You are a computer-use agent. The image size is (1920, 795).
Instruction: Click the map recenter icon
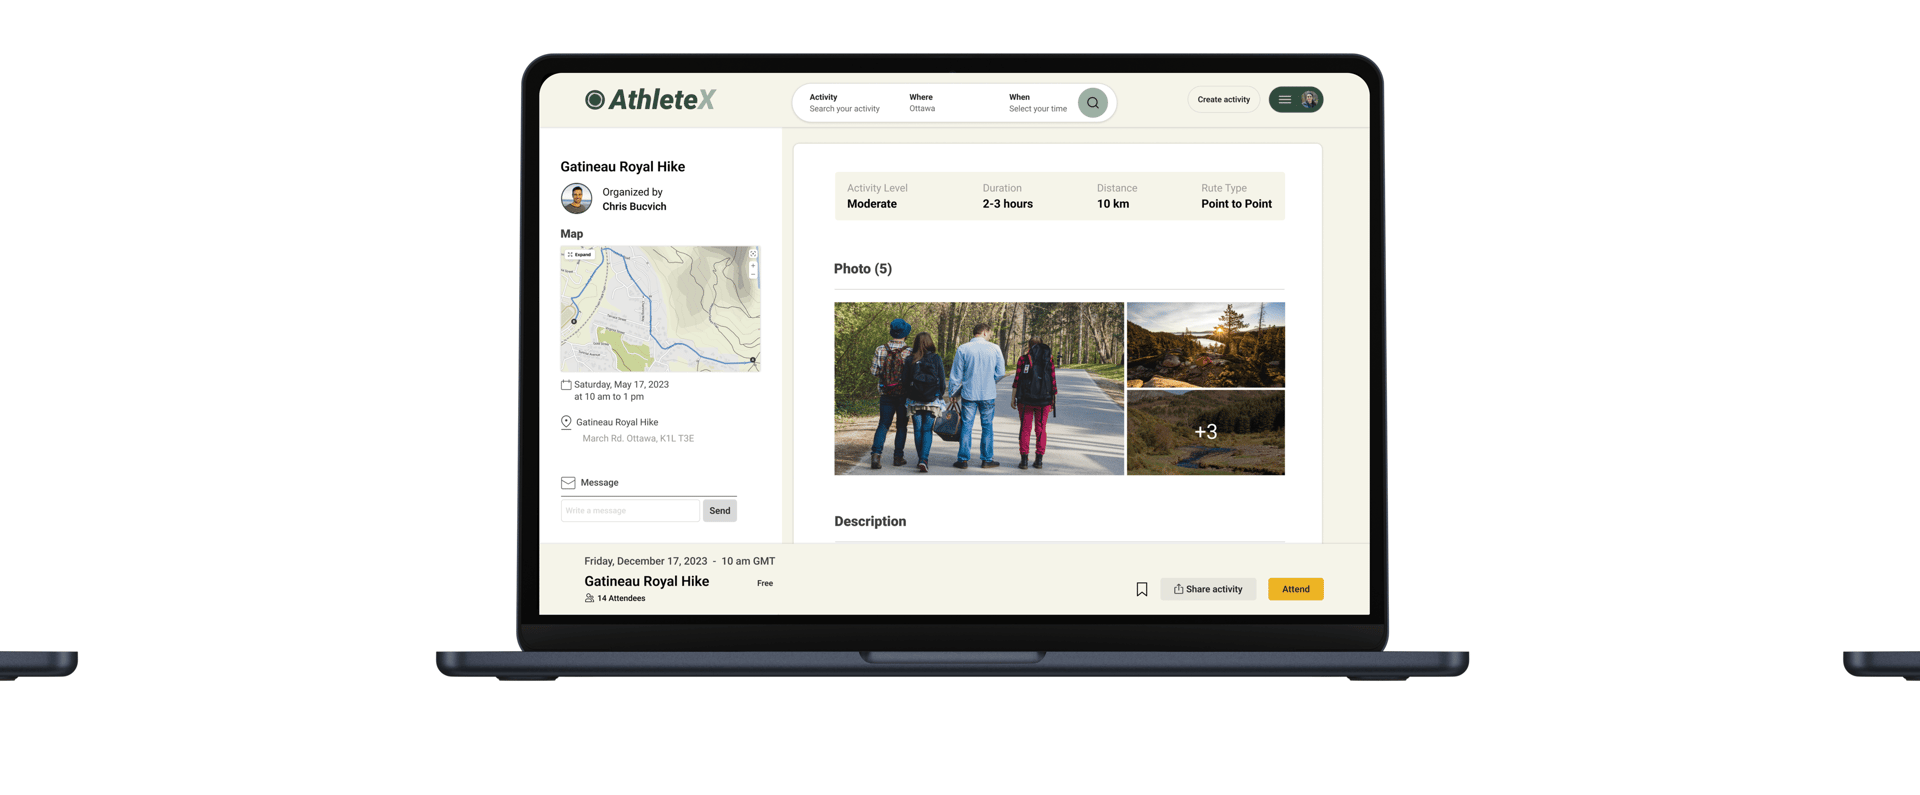pos(753,254)
